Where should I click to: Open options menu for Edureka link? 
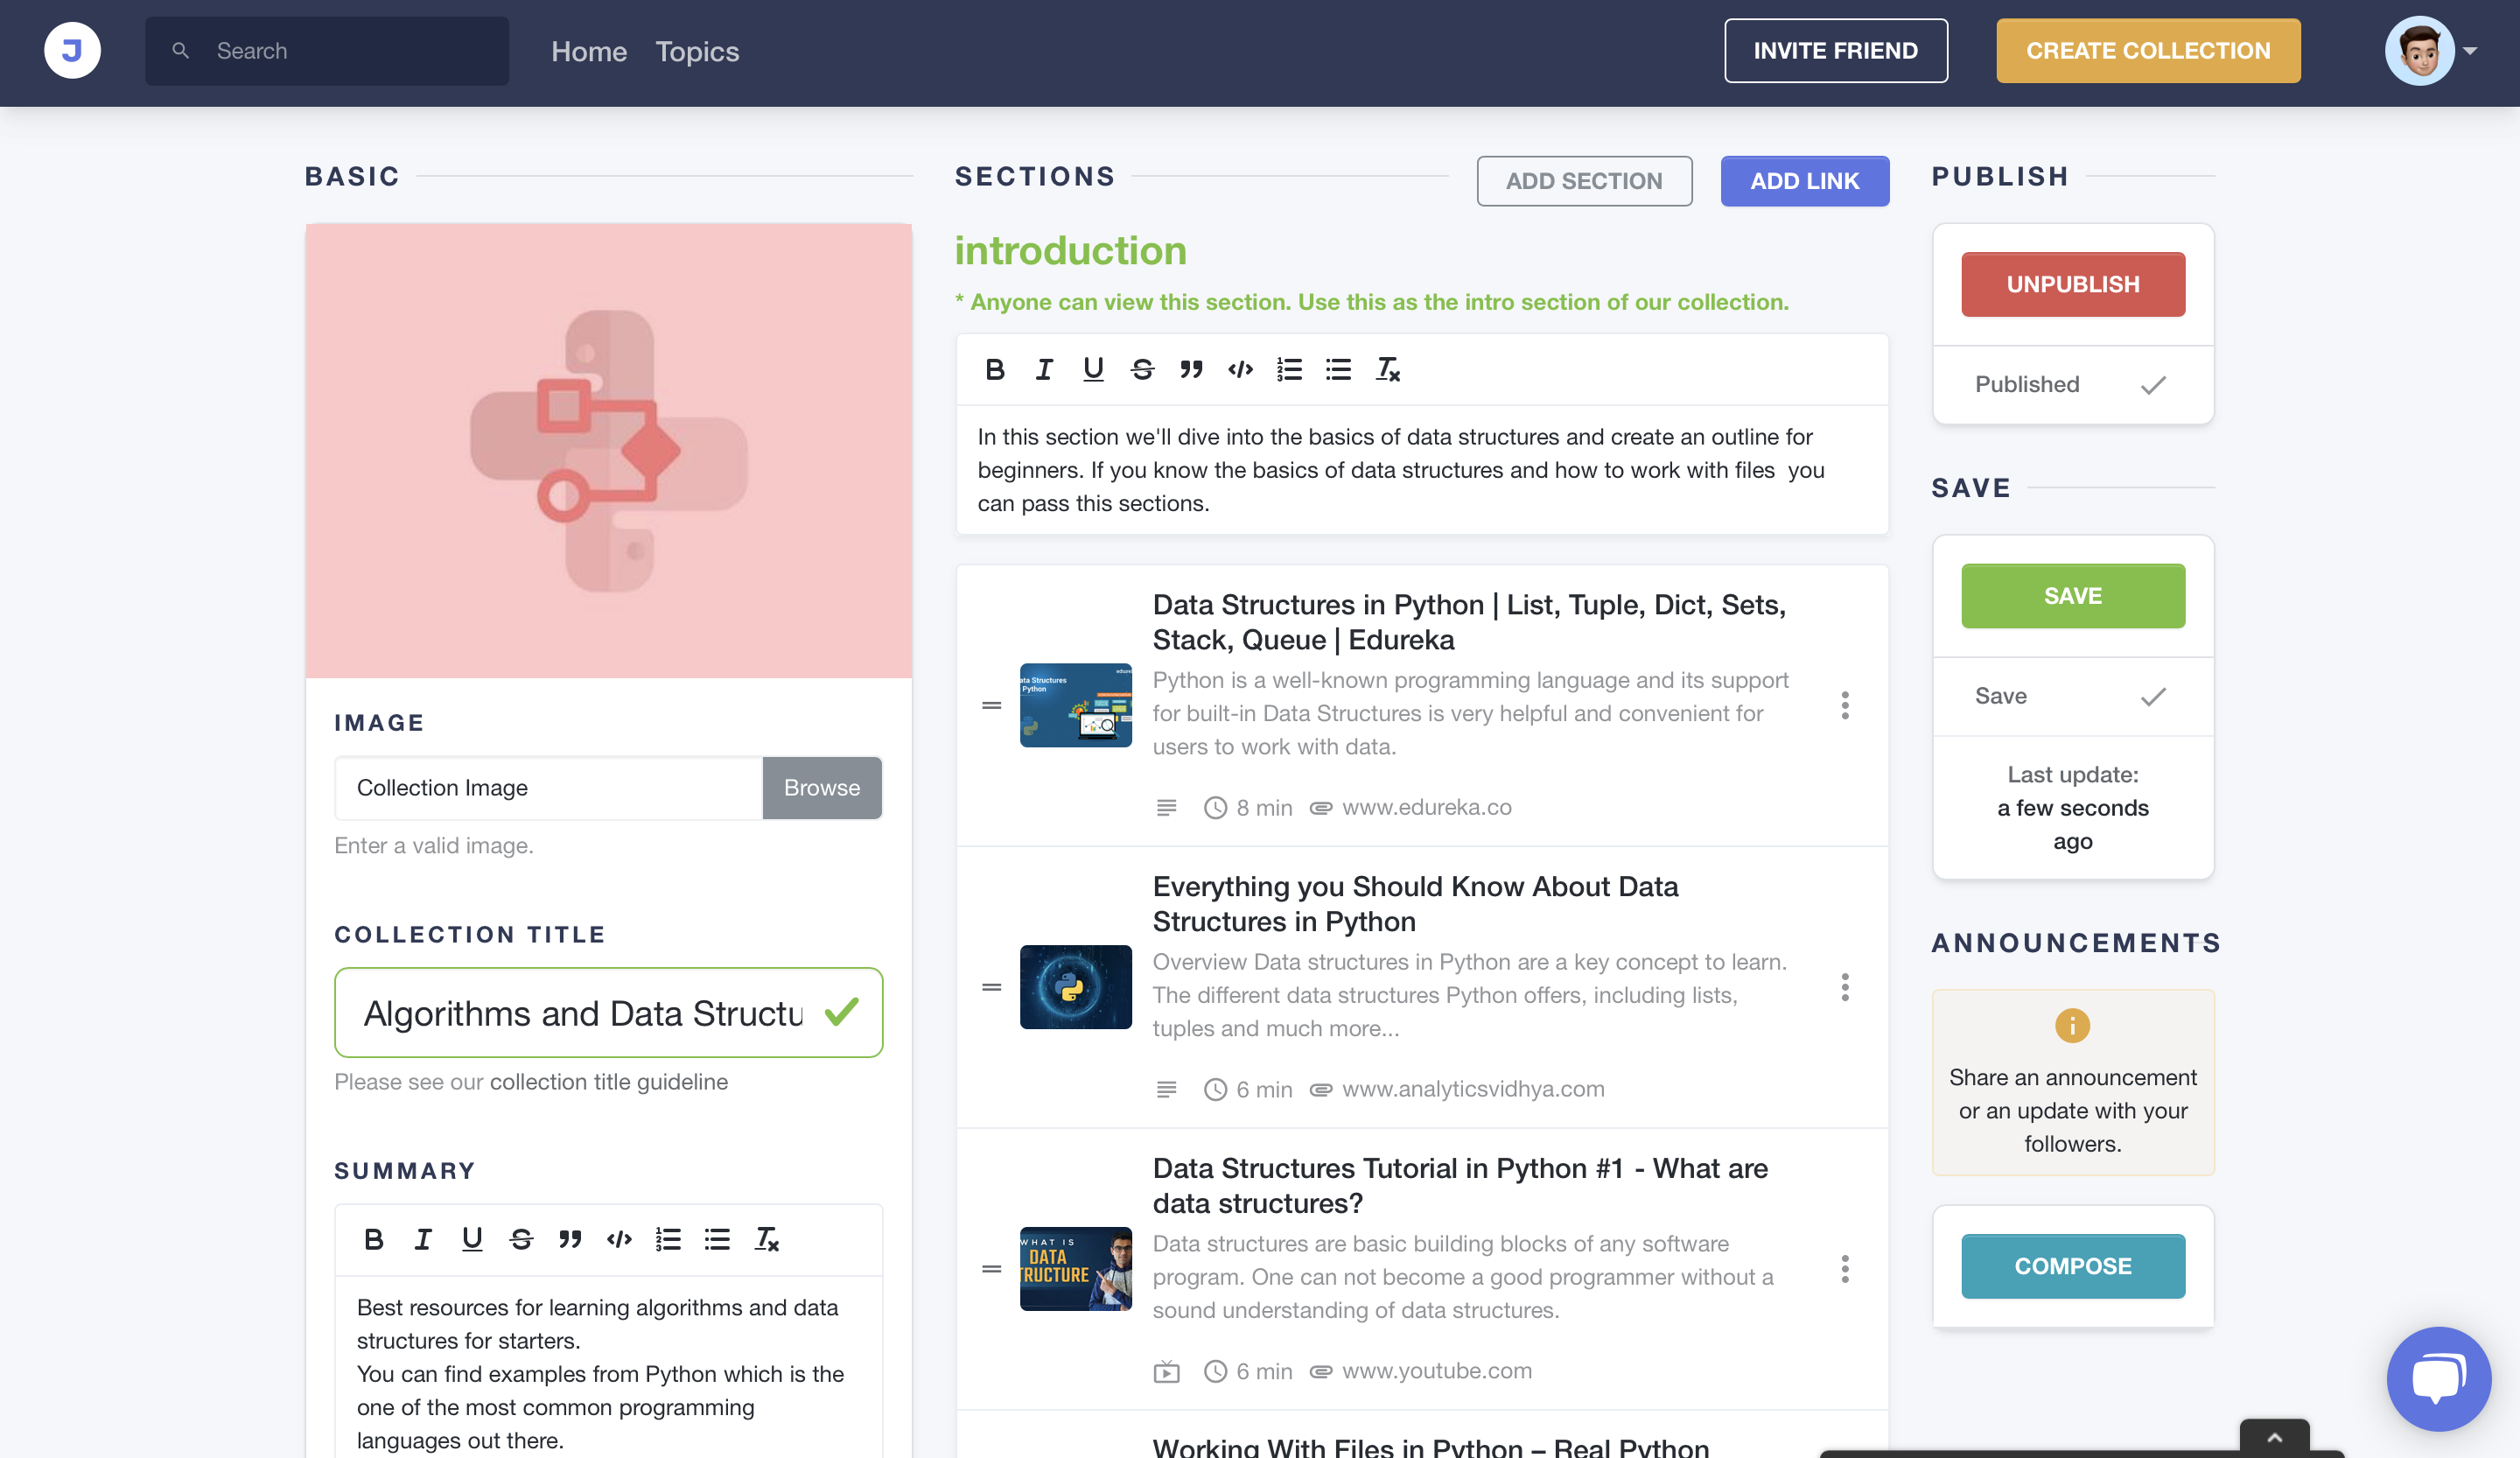[1845, 706]
